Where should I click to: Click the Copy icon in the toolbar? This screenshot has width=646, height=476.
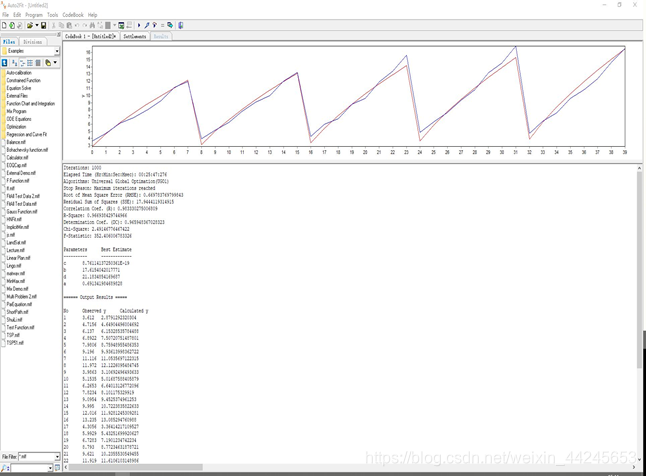61,25
